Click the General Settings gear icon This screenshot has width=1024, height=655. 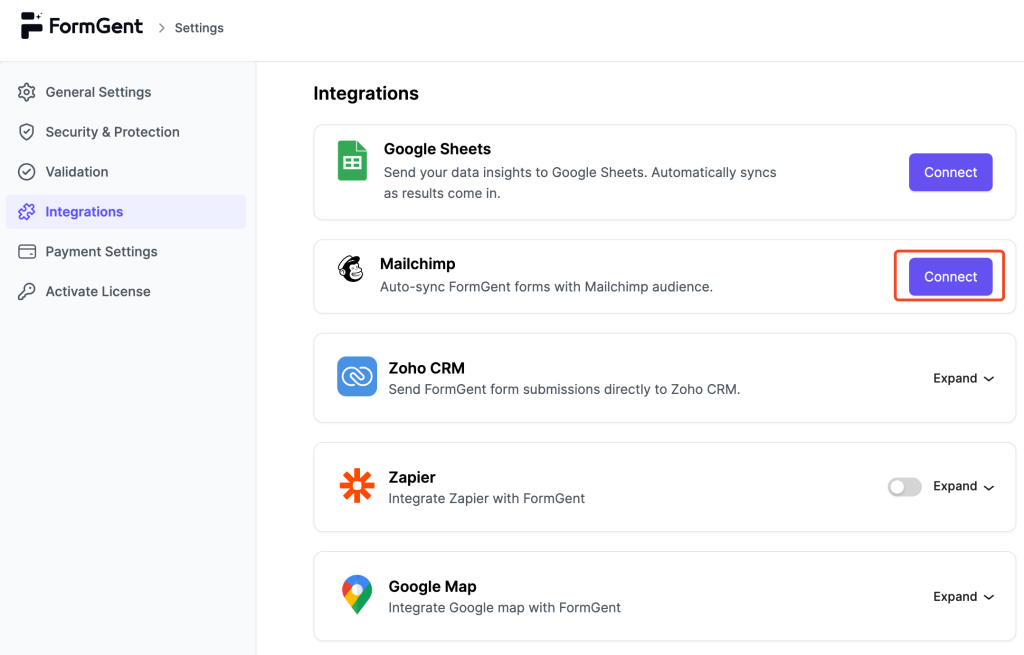27,92
